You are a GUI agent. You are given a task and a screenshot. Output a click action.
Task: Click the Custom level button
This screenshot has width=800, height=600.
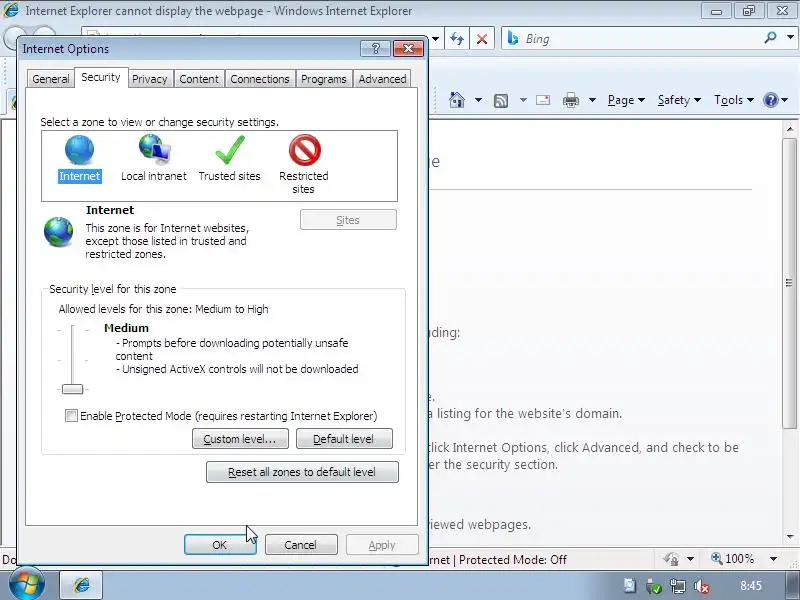point(240,439)
